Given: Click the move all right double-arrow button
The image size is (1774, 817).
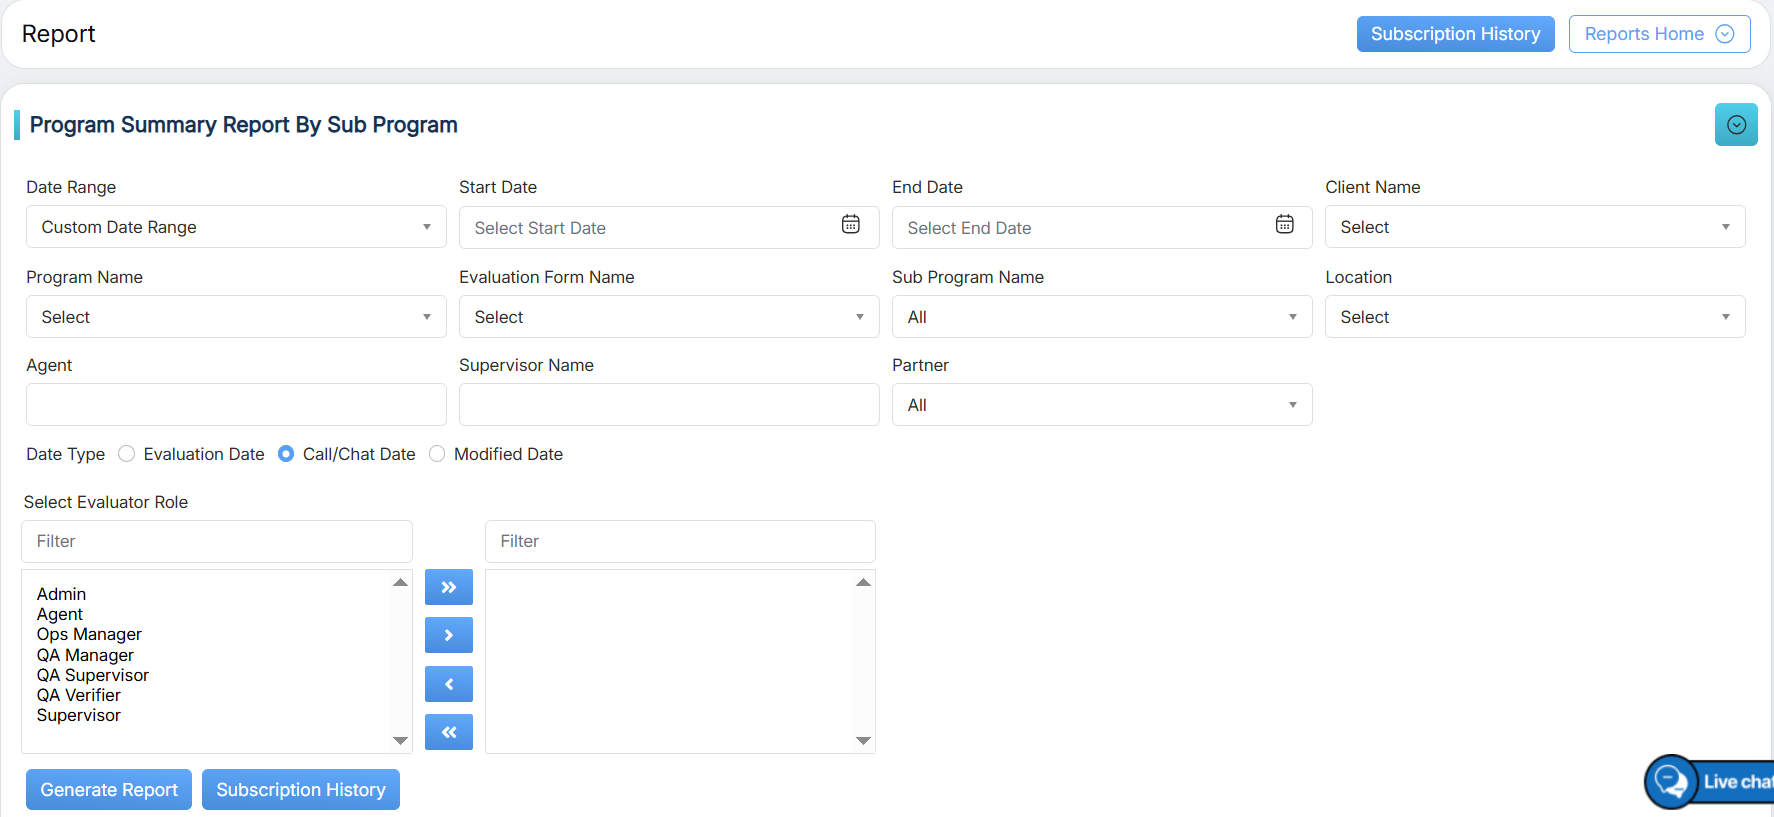Looking at the screenshot, I should tap(448, 587).
